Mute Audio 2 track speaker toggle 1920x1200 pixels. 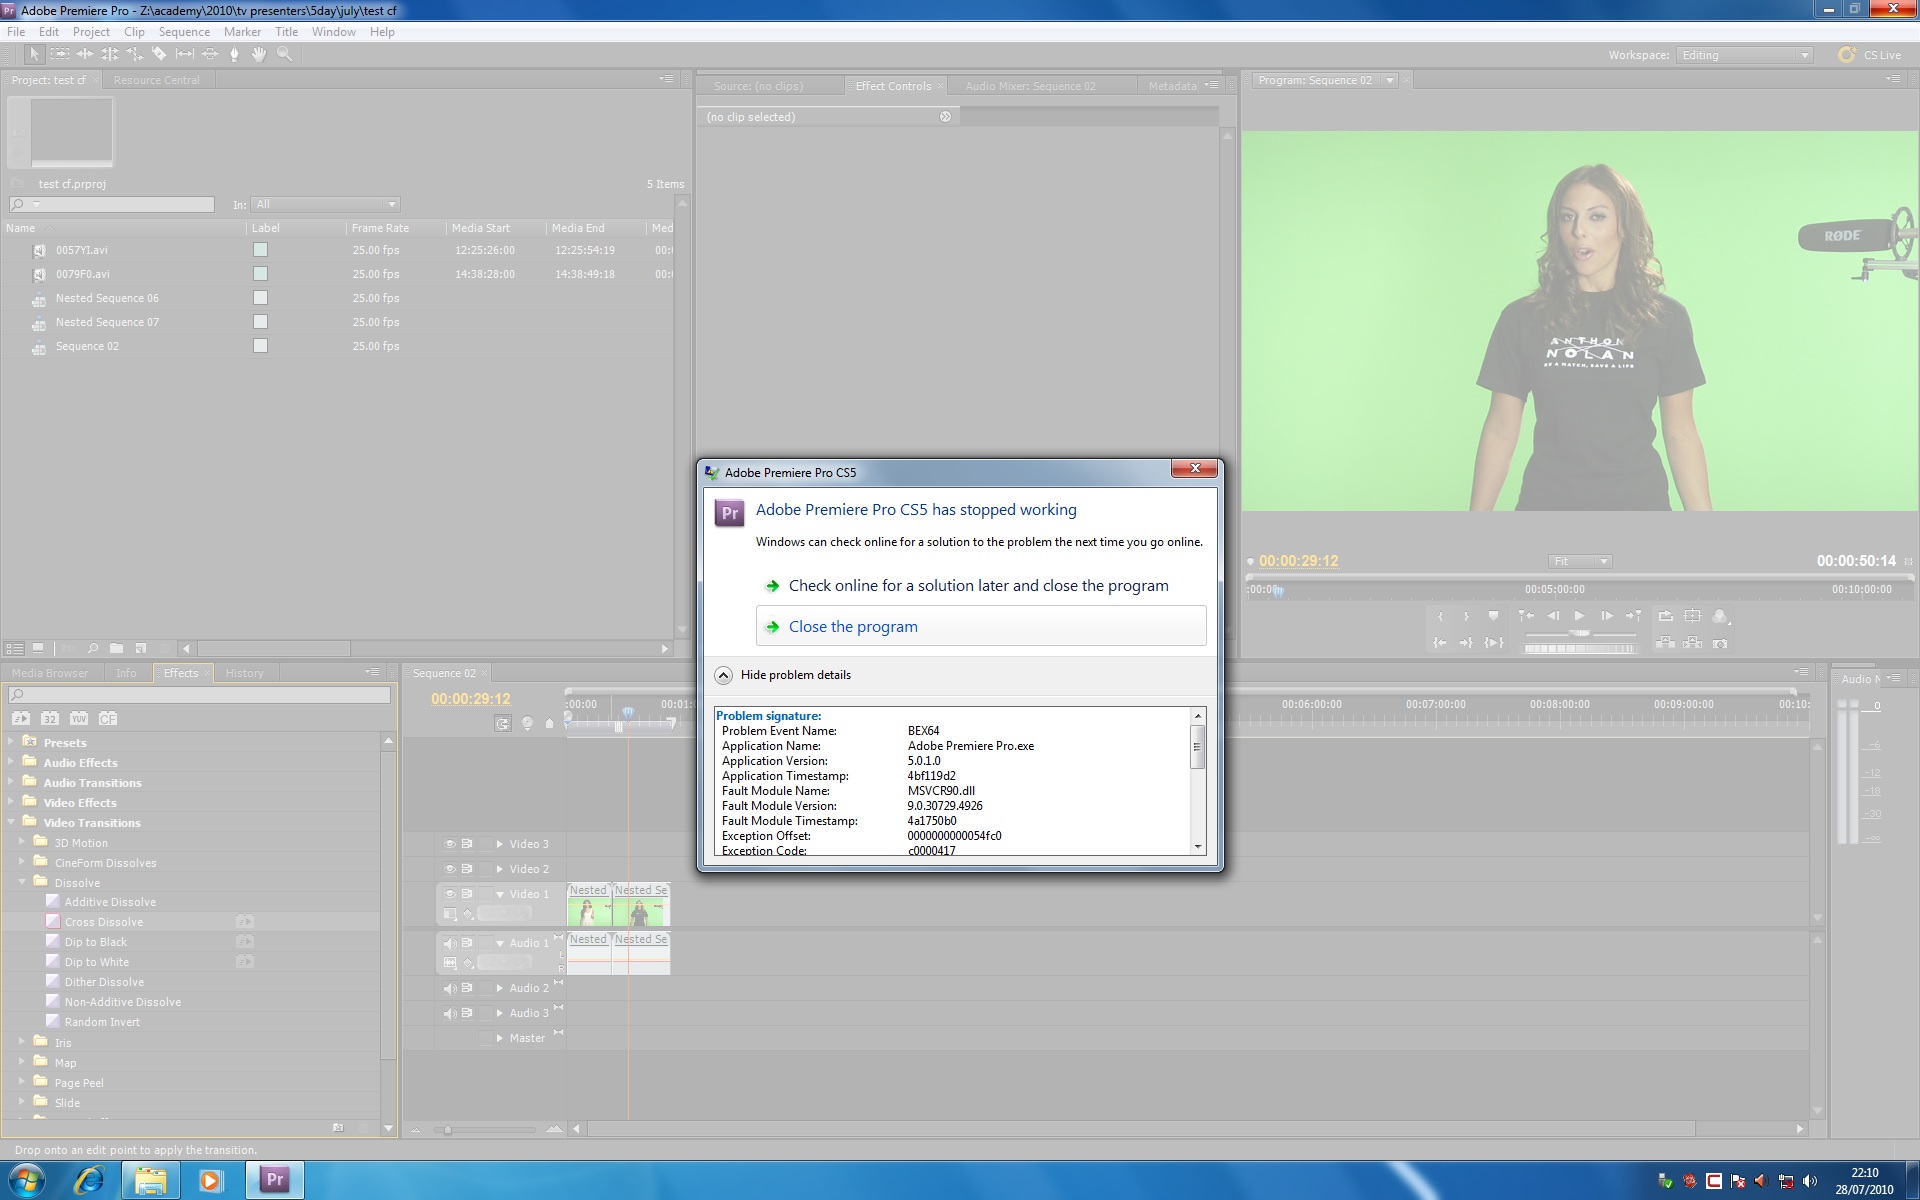[x=450, y=988]
